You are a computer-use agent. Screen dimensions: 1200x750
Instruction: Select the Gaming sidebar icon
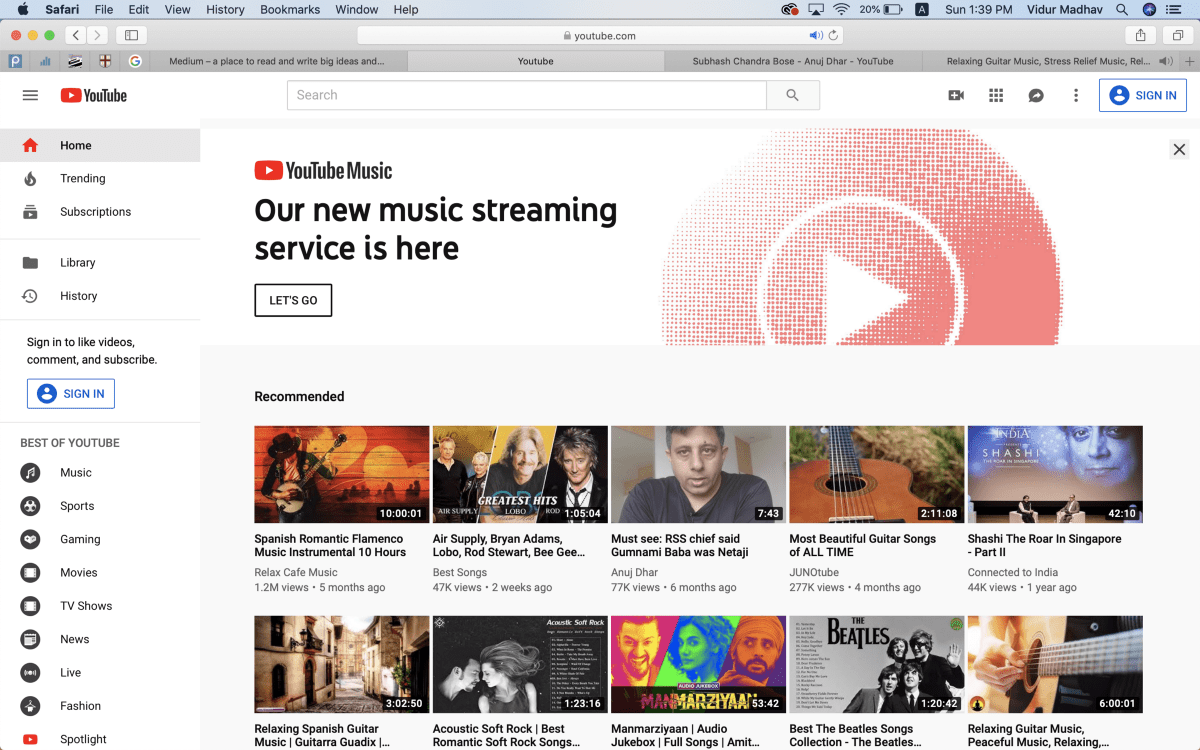point(30,539)
